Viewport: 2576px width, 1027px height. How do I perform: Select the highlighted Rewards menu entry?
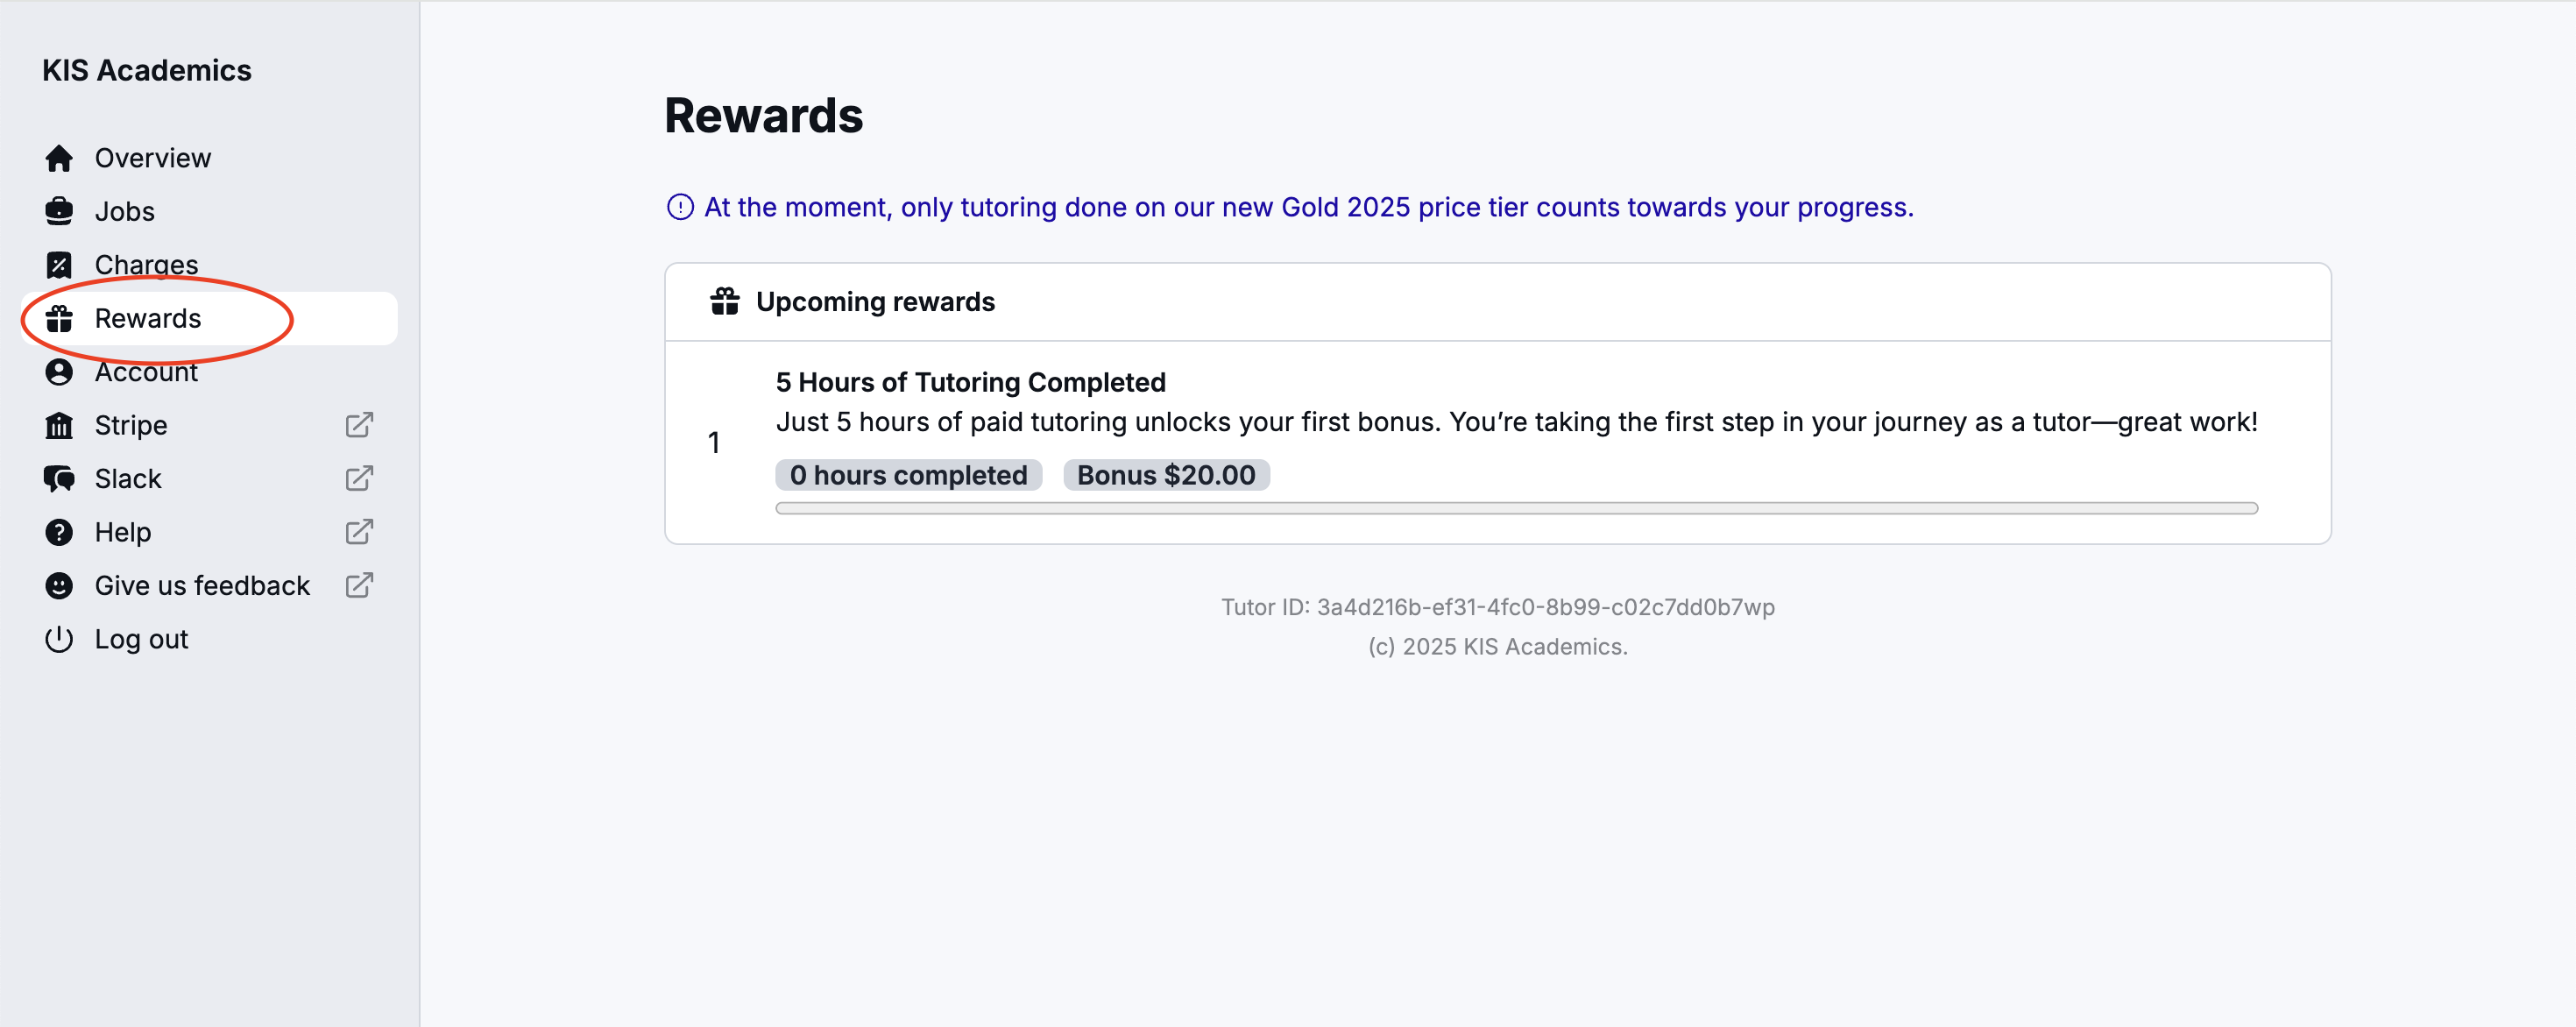pos(148,318)
